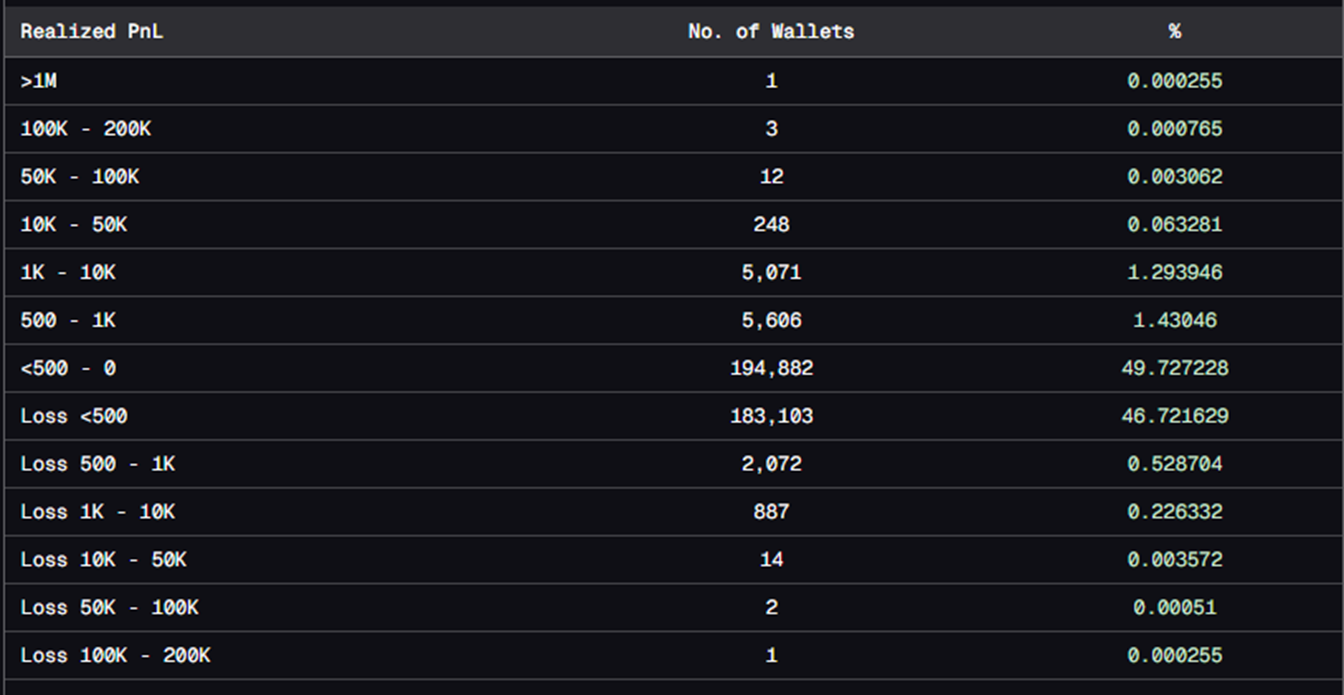This screenshot has width=1344, height=695.
Task: Select the Loss 500 - 1K row label
Action: coord(97,464)
